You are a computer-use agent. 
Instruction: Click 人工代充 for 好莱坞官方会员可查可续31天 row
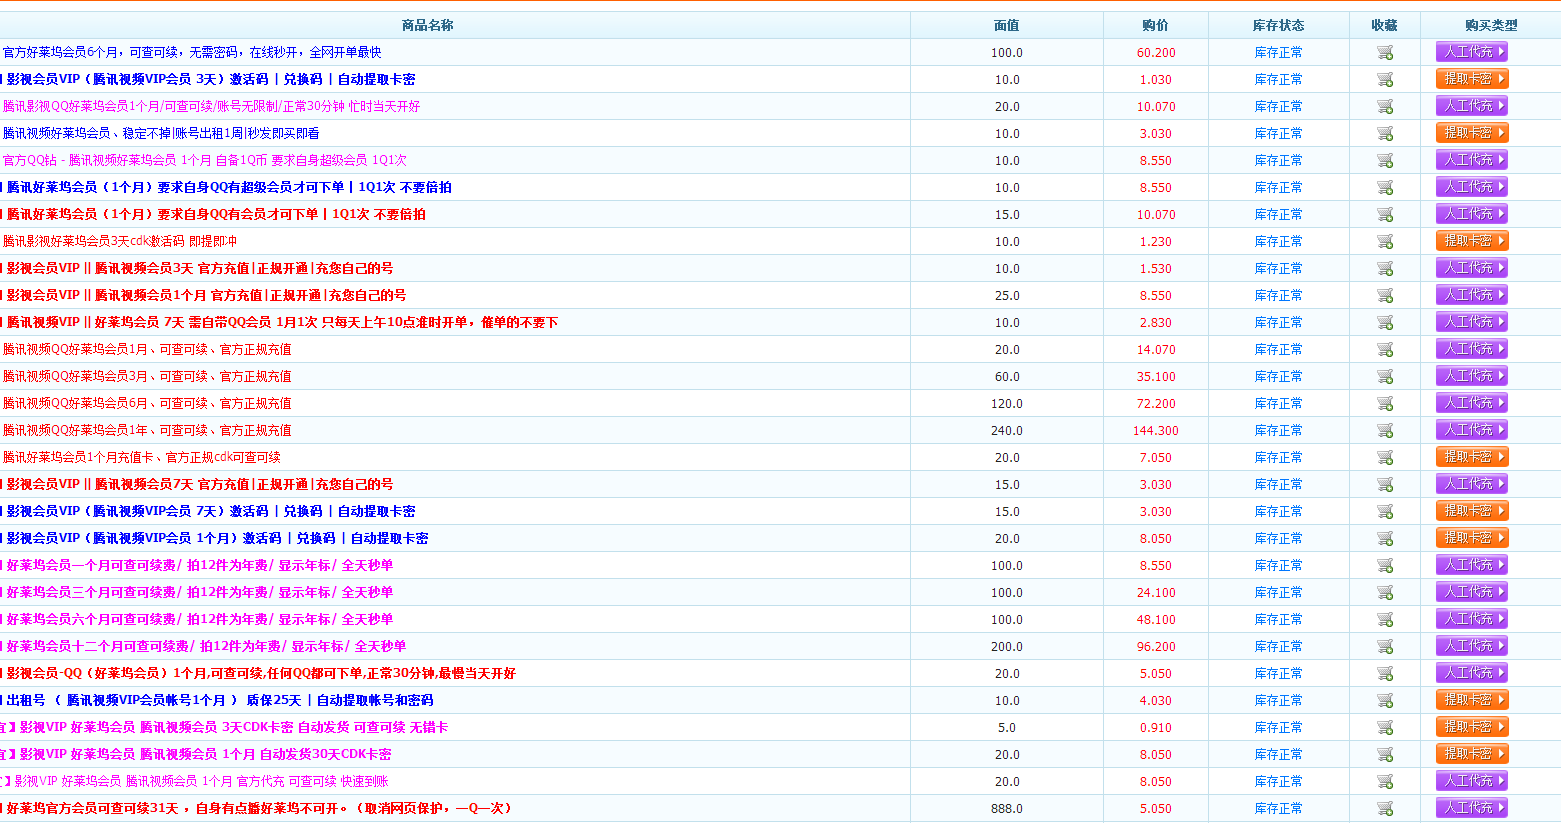coord(1472,807)
